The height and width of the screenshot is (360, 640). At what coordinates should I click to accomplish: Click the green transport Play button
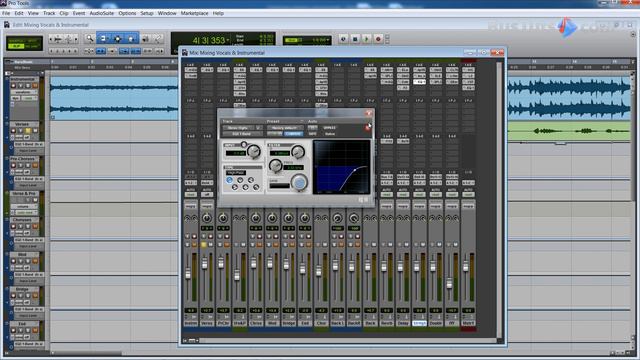[366, 39]
